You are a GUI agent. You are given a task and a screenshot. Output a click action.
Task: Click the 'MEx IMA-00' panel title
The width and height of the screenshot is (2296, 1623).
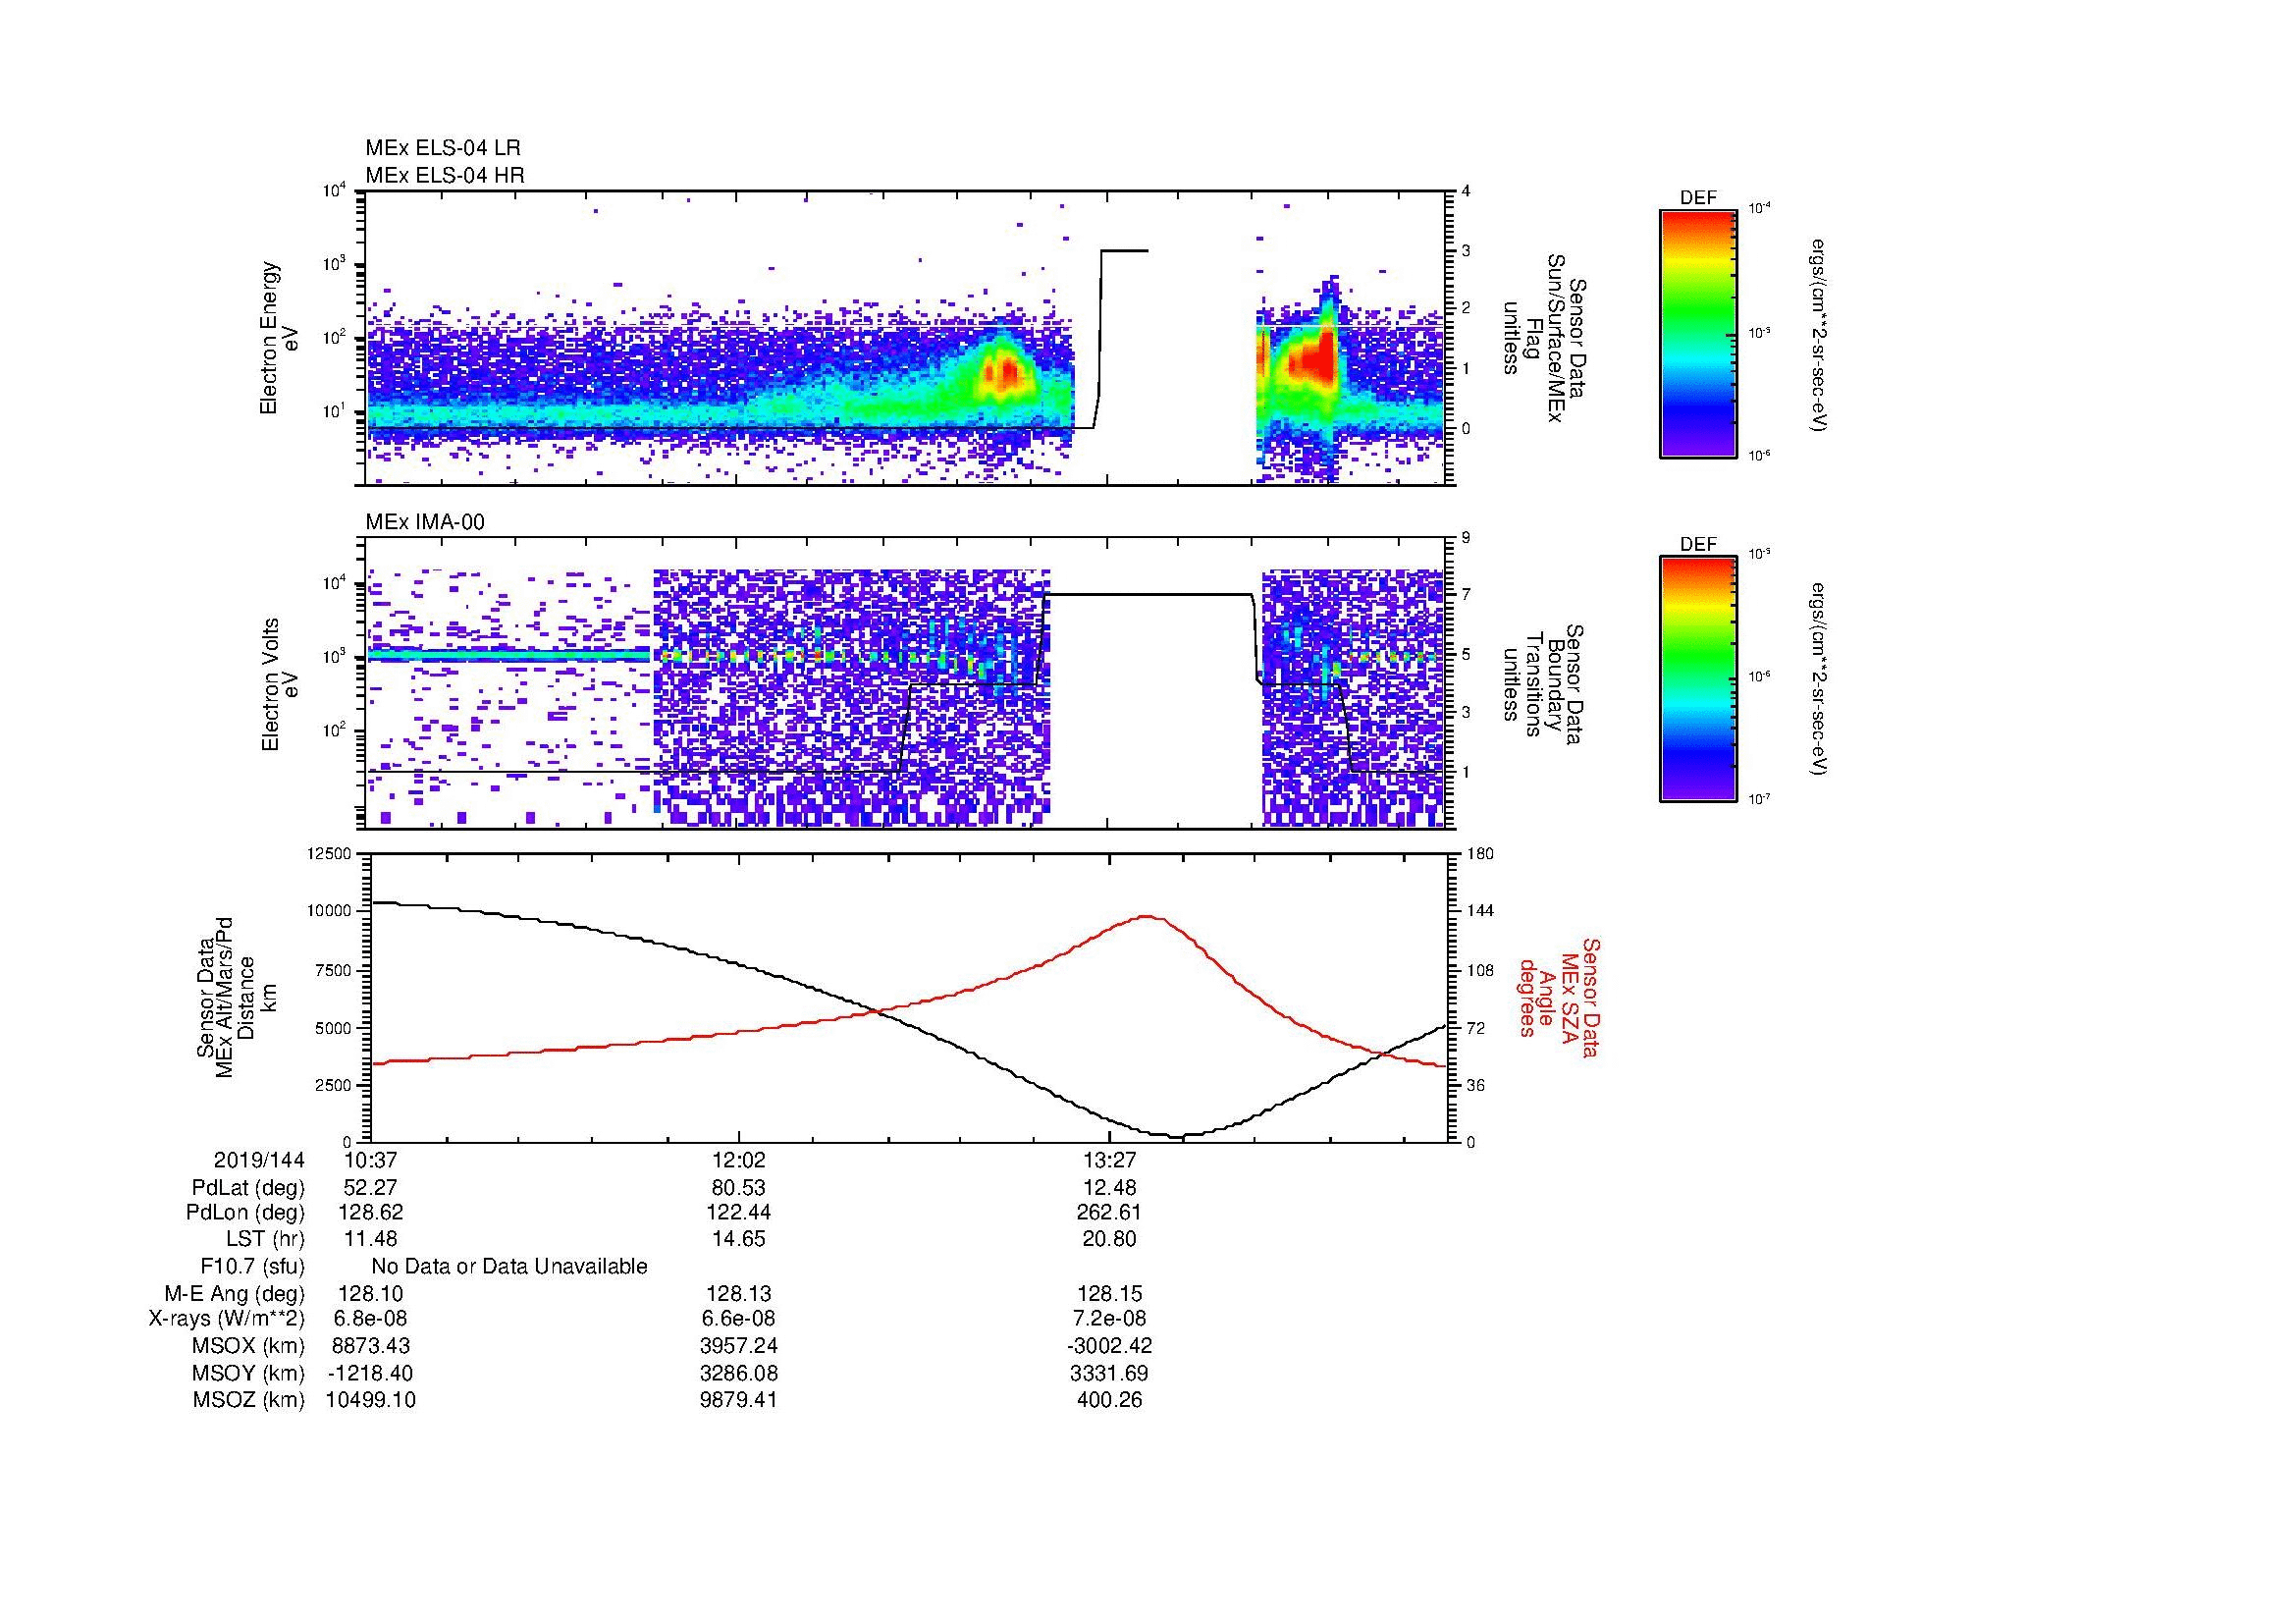pyautogui.click(x=425, y=522)
